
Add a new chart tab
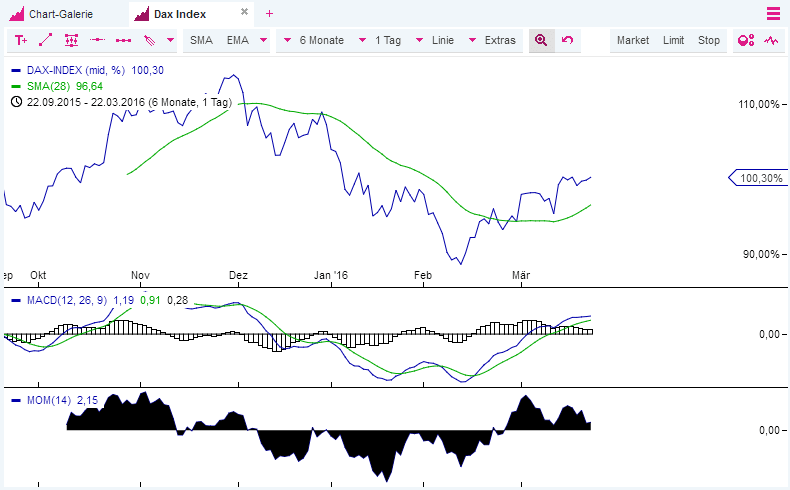270,14
